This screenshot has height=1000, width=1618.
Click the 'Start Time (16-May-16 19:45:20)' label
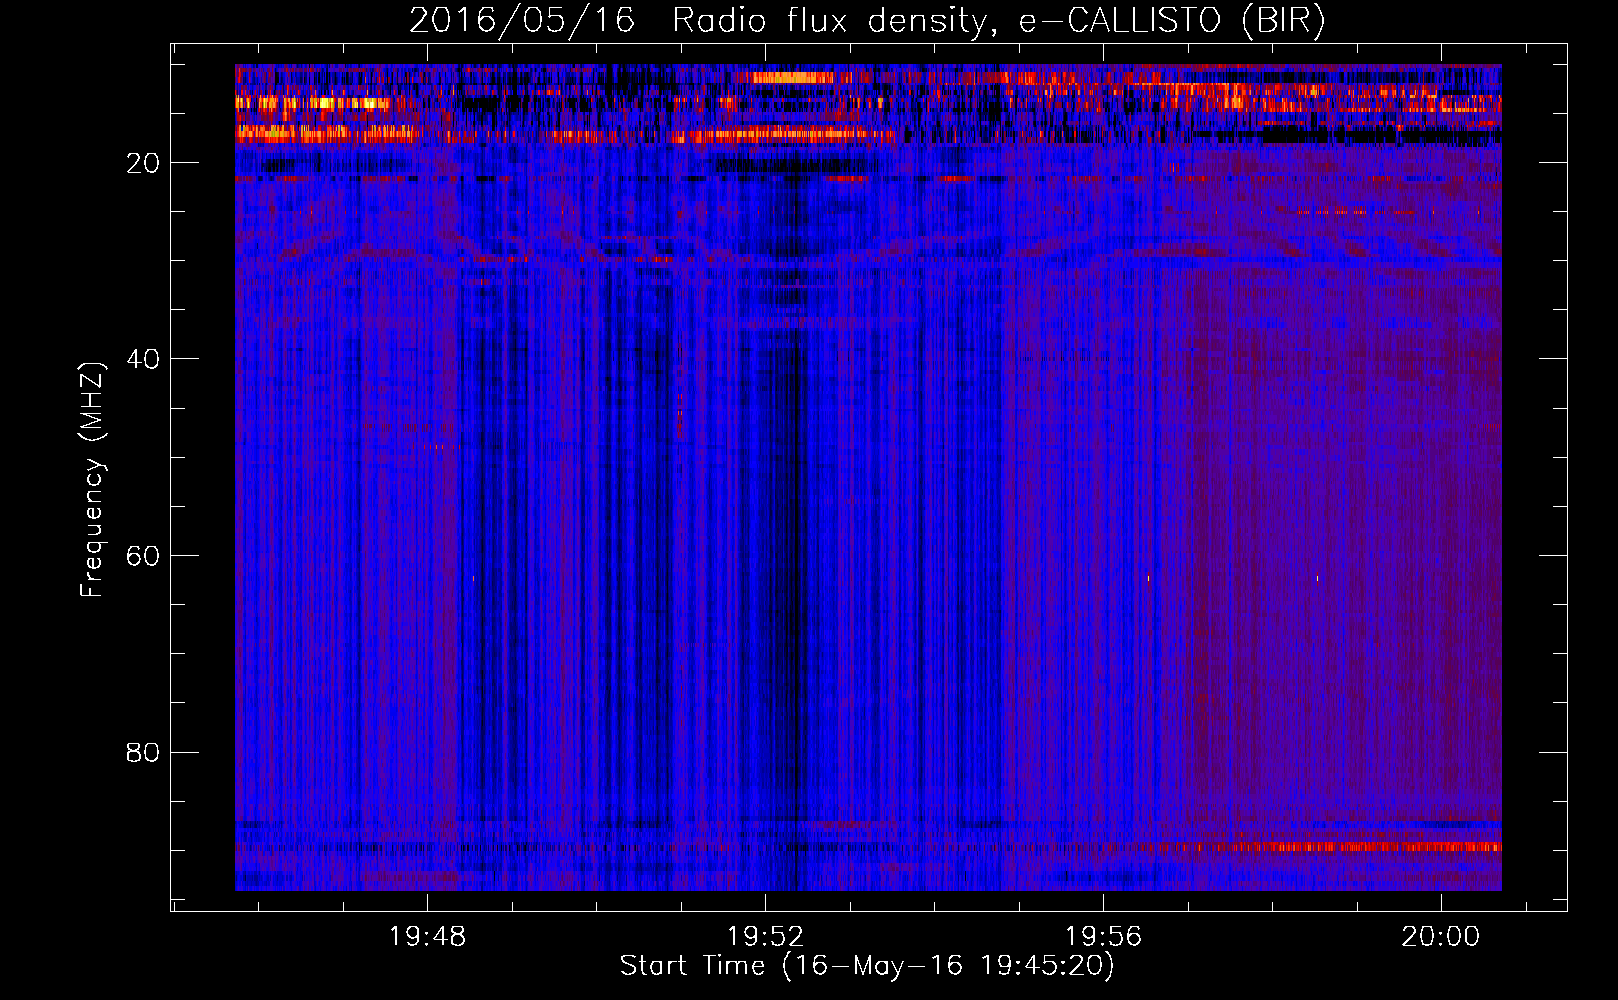tap(867, 966)
